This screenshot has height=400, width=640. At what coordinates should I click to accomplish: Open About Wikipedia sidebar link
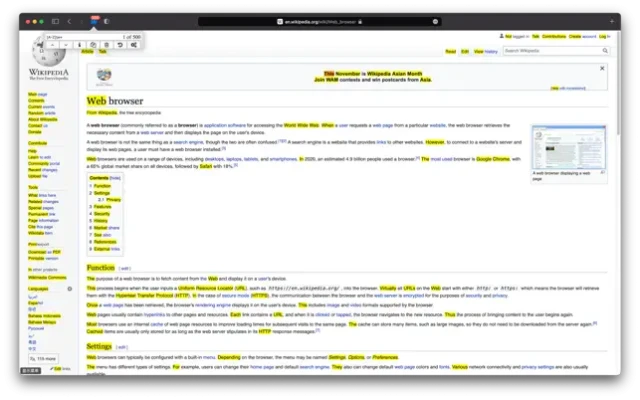pyautogui.click(x=43, y=120)
